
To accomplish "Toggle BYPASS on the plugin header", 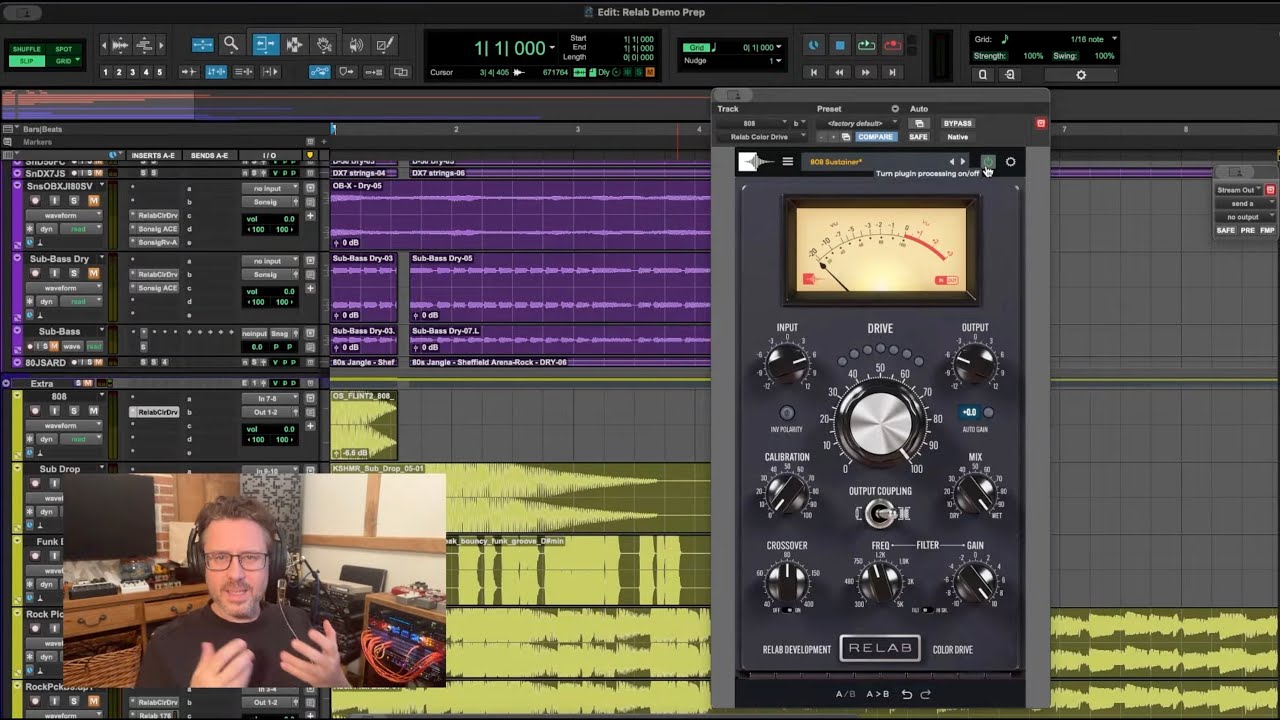I will point(957,123).
